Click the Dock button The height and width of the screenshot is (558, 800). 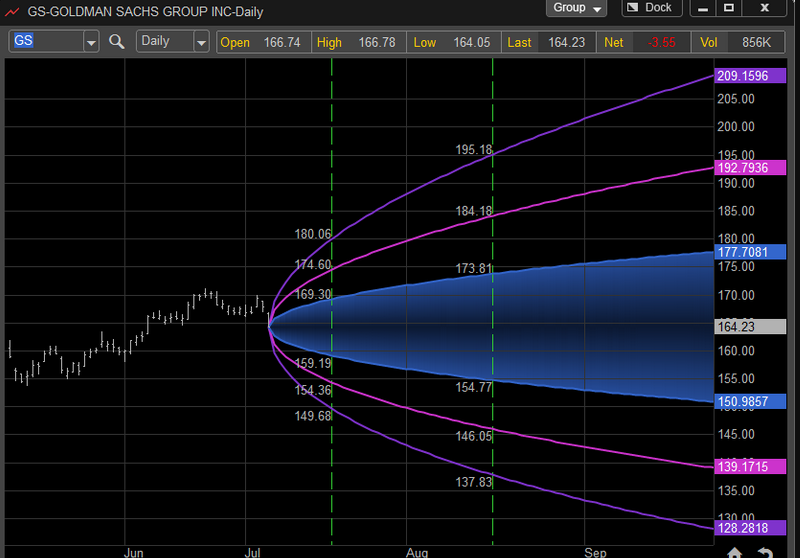click(x=652, y=8)
